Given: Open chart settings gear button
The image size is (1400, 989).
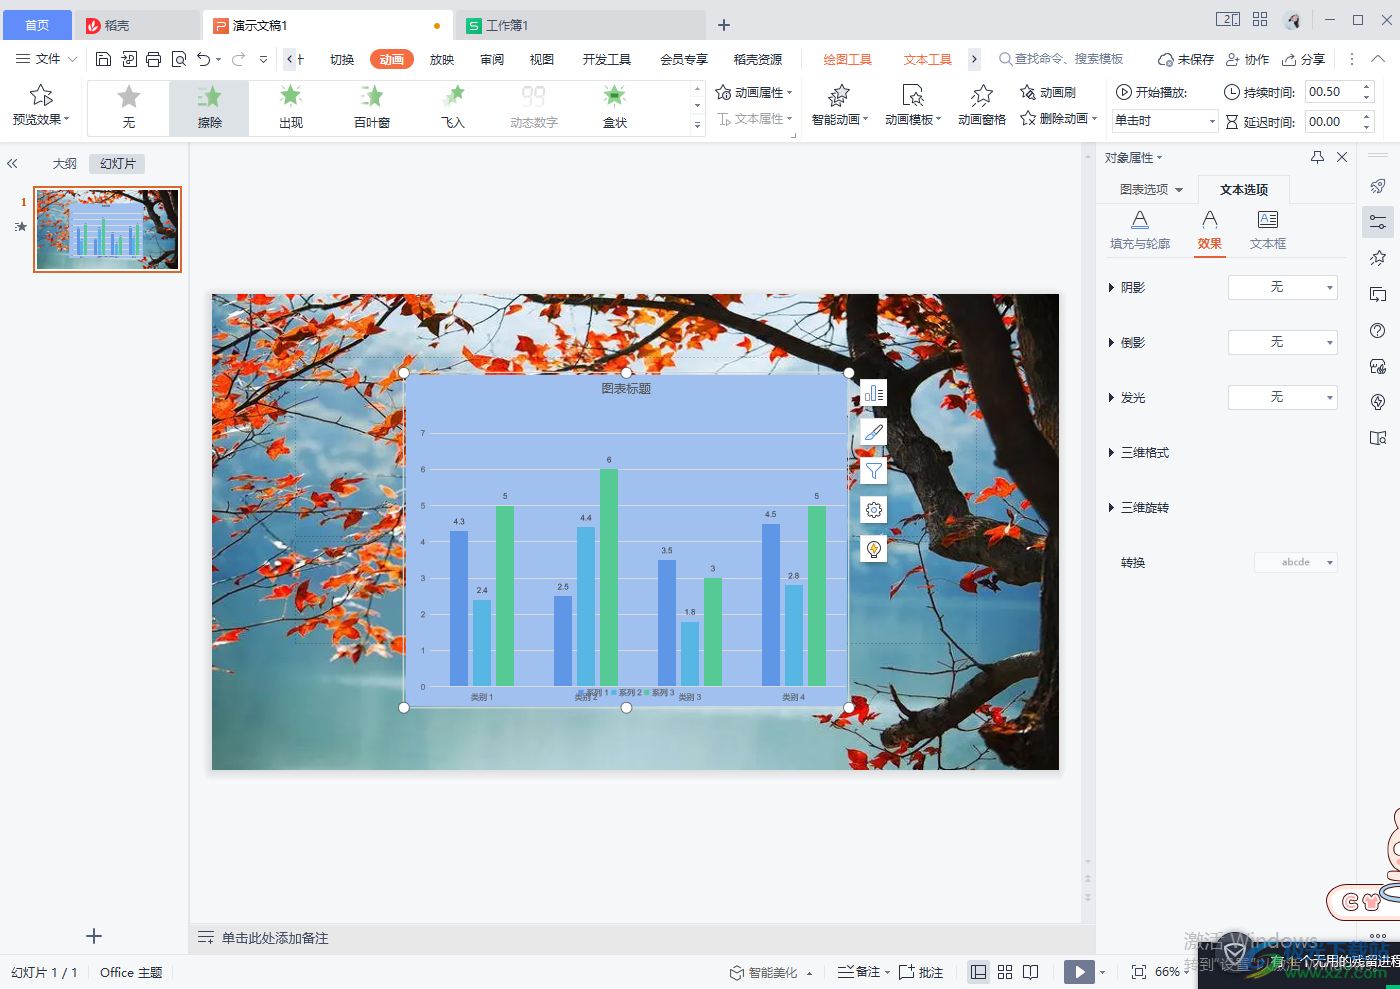Looking at the screenshot, I should (x=874, y=510).
